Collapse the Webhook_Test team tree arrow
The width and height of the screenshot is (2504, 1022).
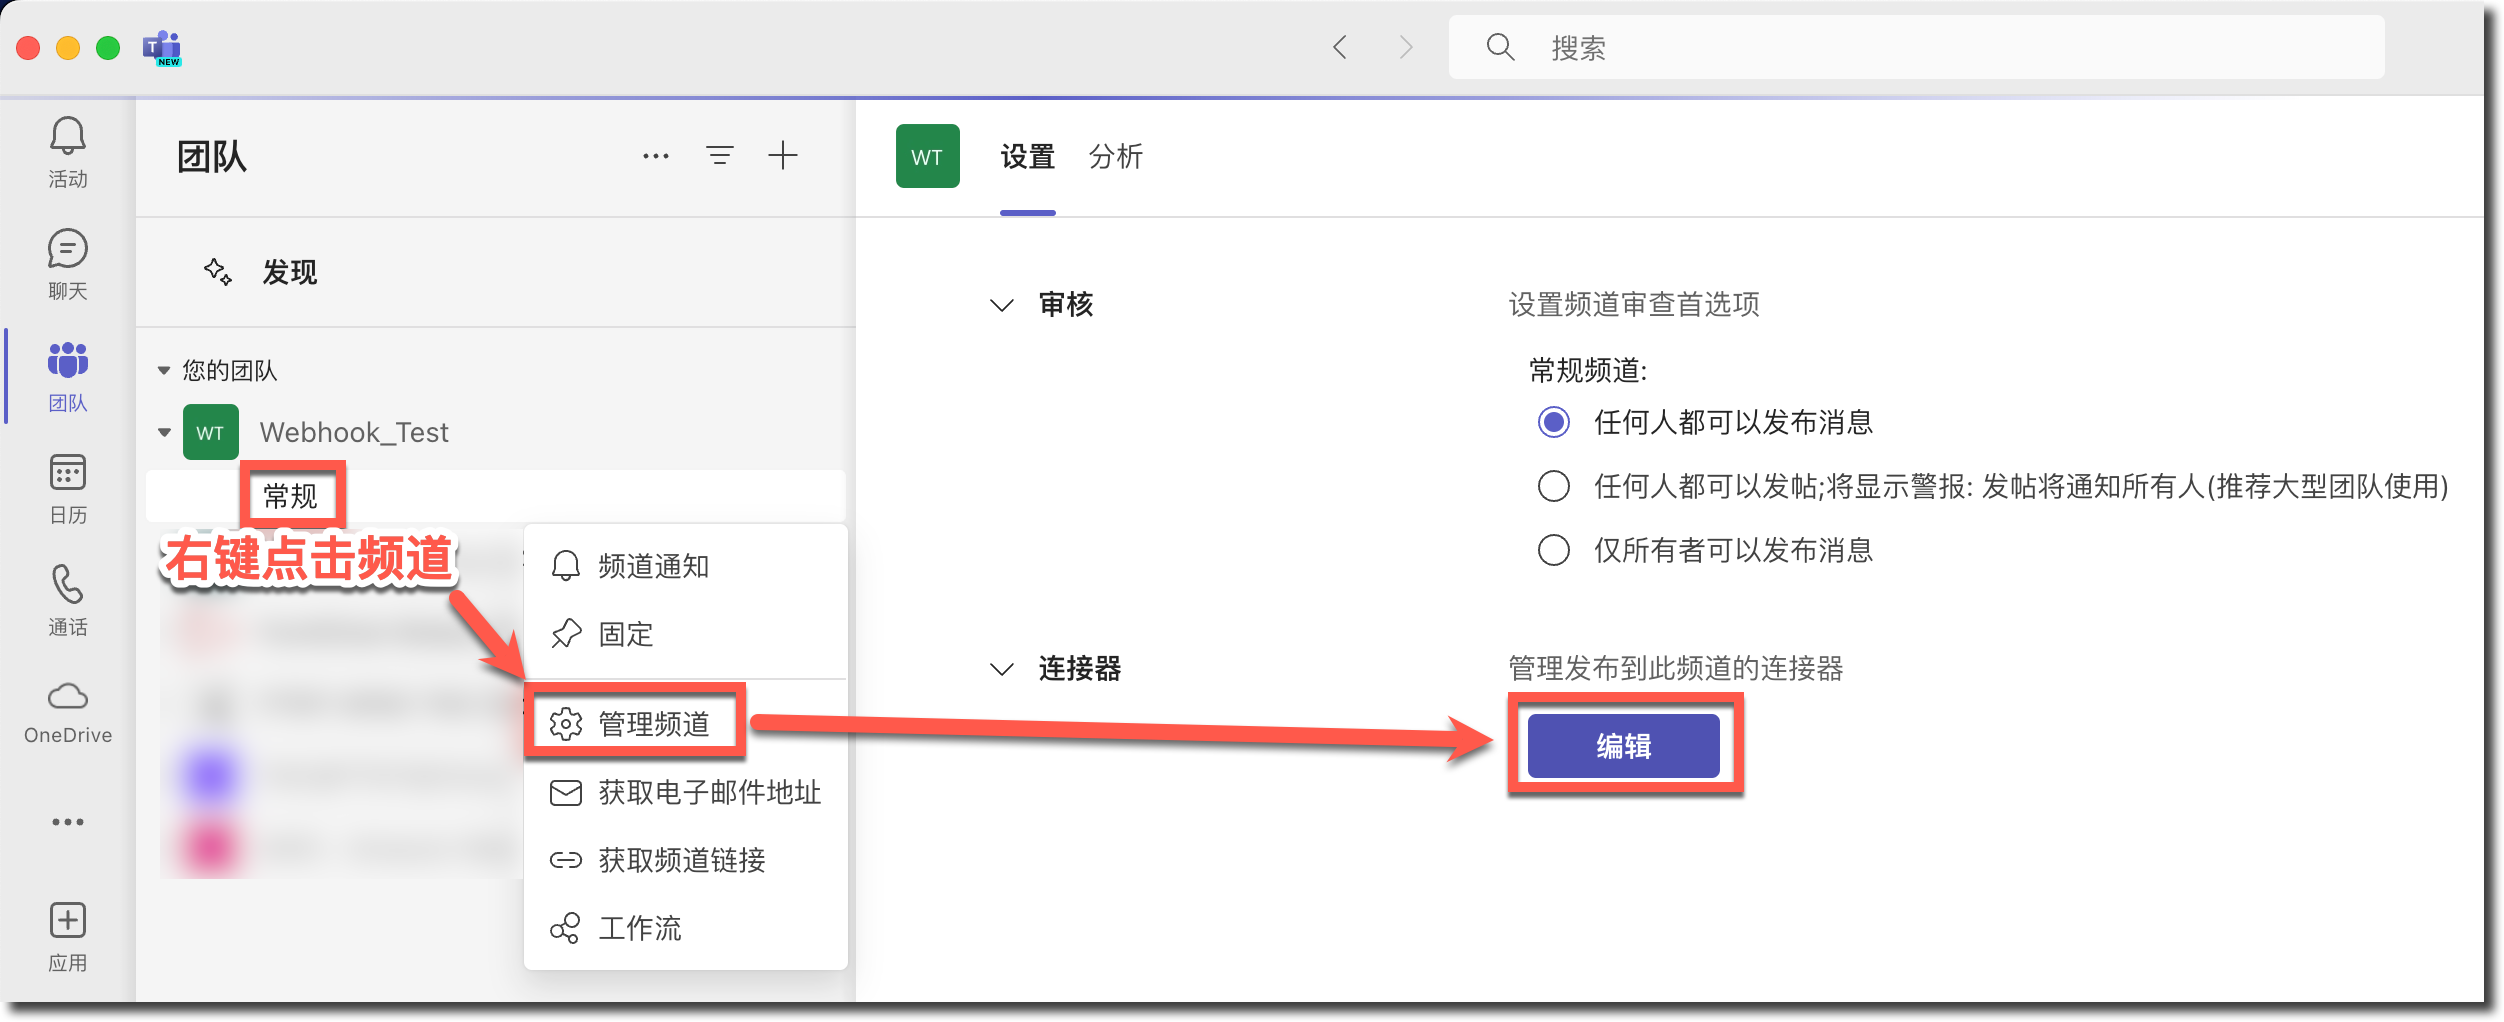tap(164, 432)
